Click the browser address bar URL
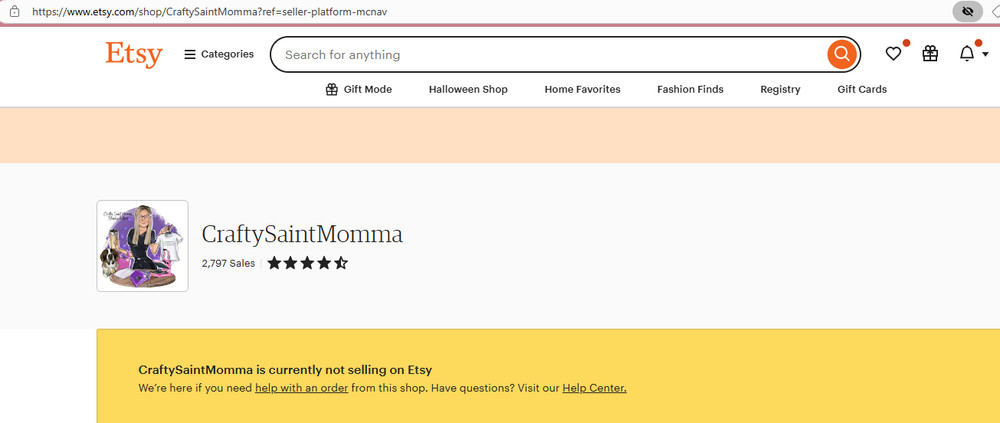The height and width of the screenshot is (423, 1000). (209, 11)
